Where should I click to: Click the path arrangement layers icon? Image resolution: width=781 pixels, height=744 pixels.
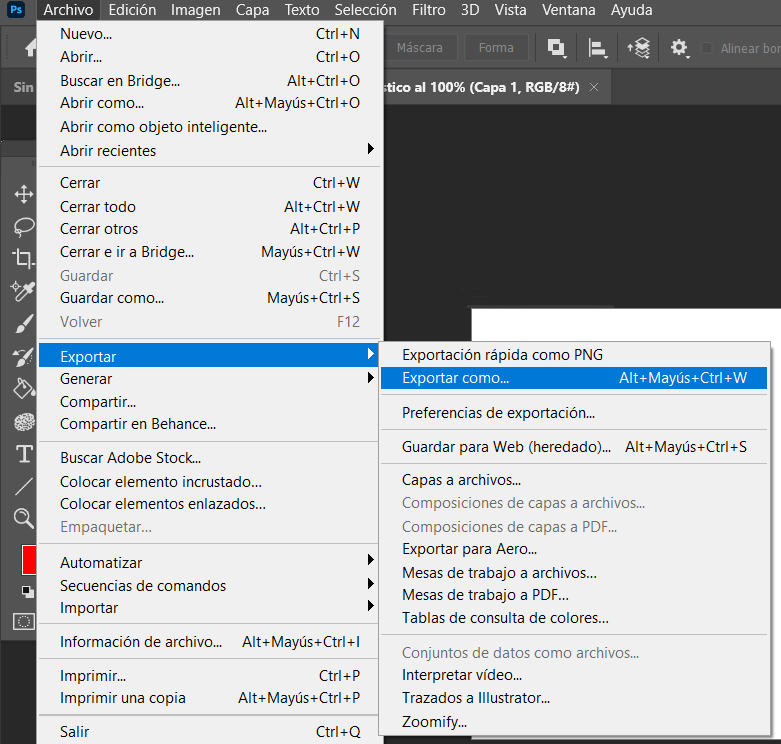tap(638, 48)
